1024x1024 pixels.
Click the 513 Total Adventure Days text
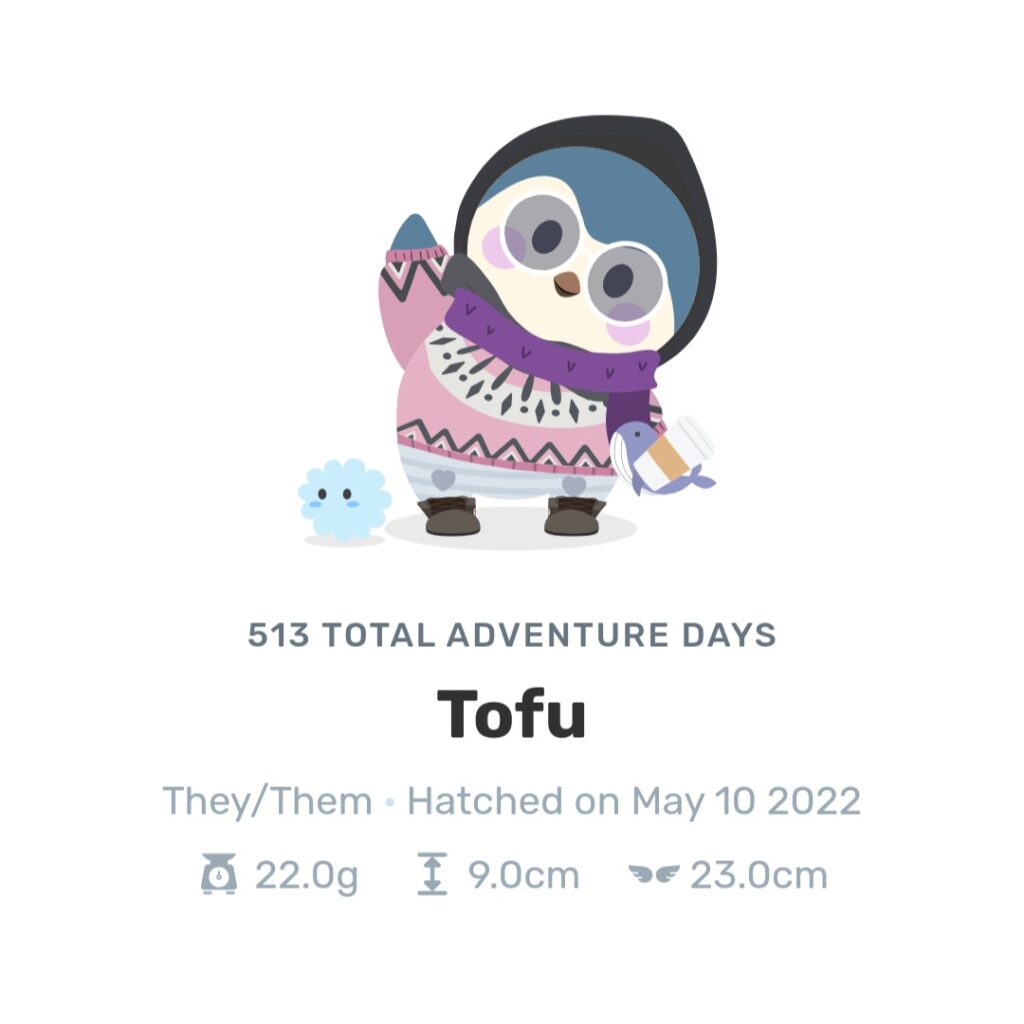tap(512, 635)
